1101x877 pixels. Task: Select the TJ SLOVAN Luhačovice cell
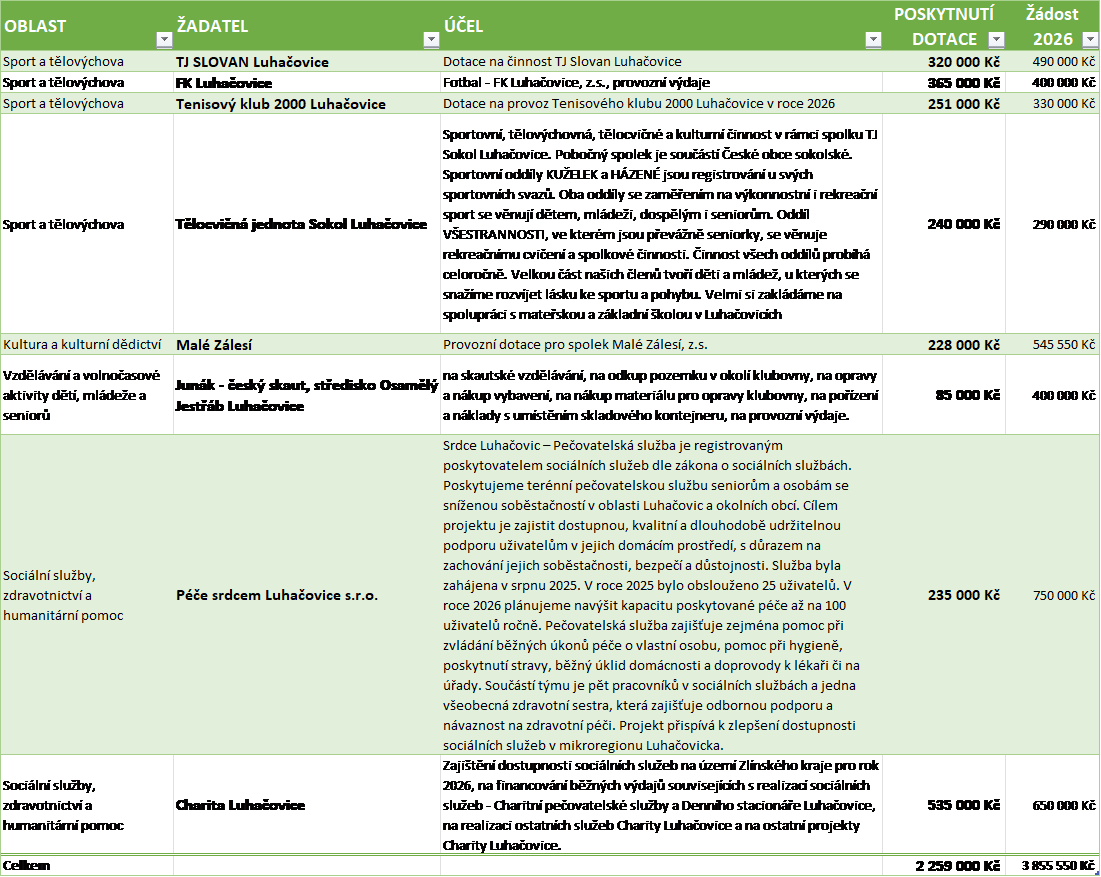click(x=252, y=62)
